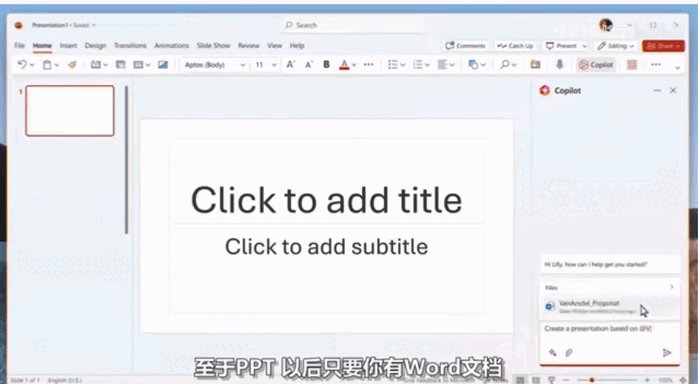Click the Dictate microphone icon
The height and width of the screenshot is (384, 698).
point(560,65)
